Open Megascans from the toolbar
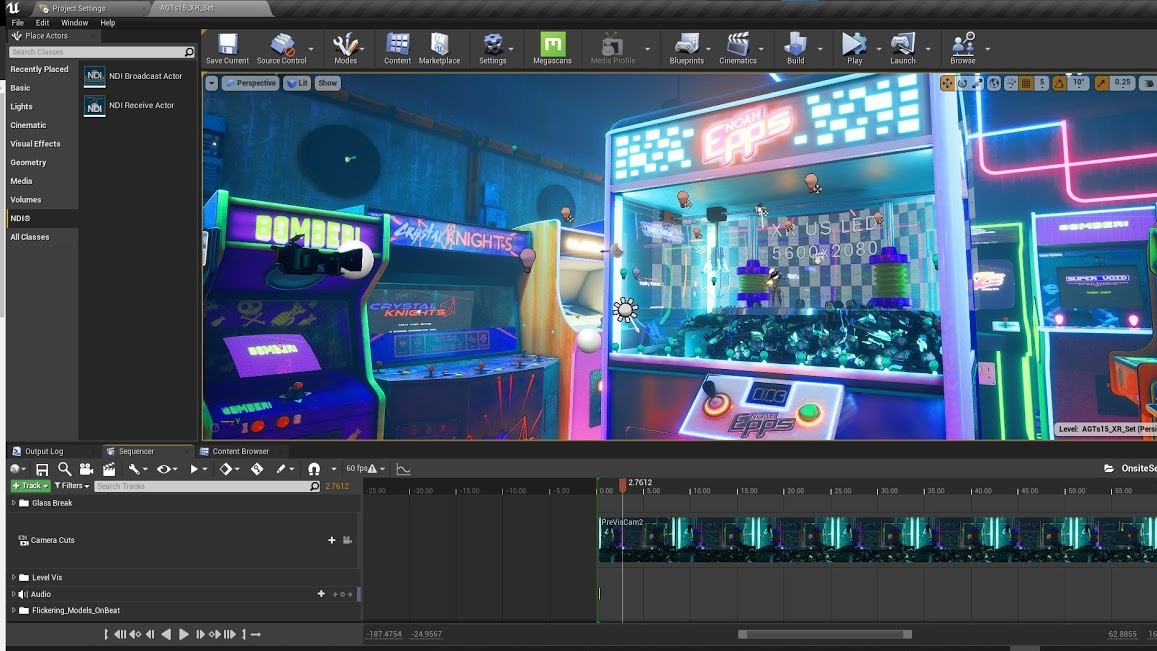The width and height of the screenshot is (1157, 651). coord(552,46)
